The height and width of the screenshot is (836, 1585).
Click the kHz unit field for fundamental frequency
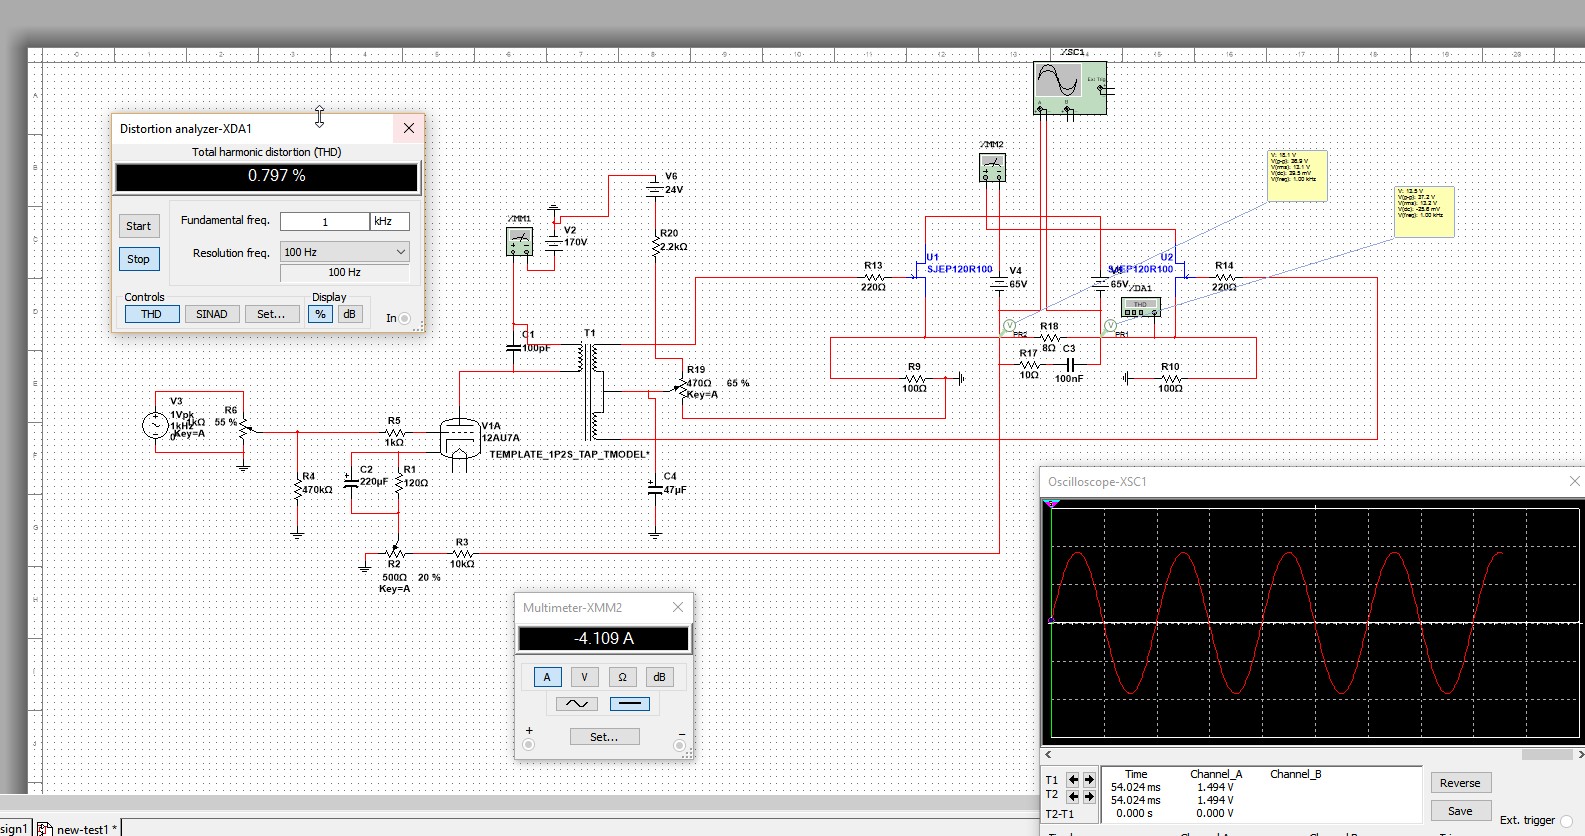click(x=390, y=221)
